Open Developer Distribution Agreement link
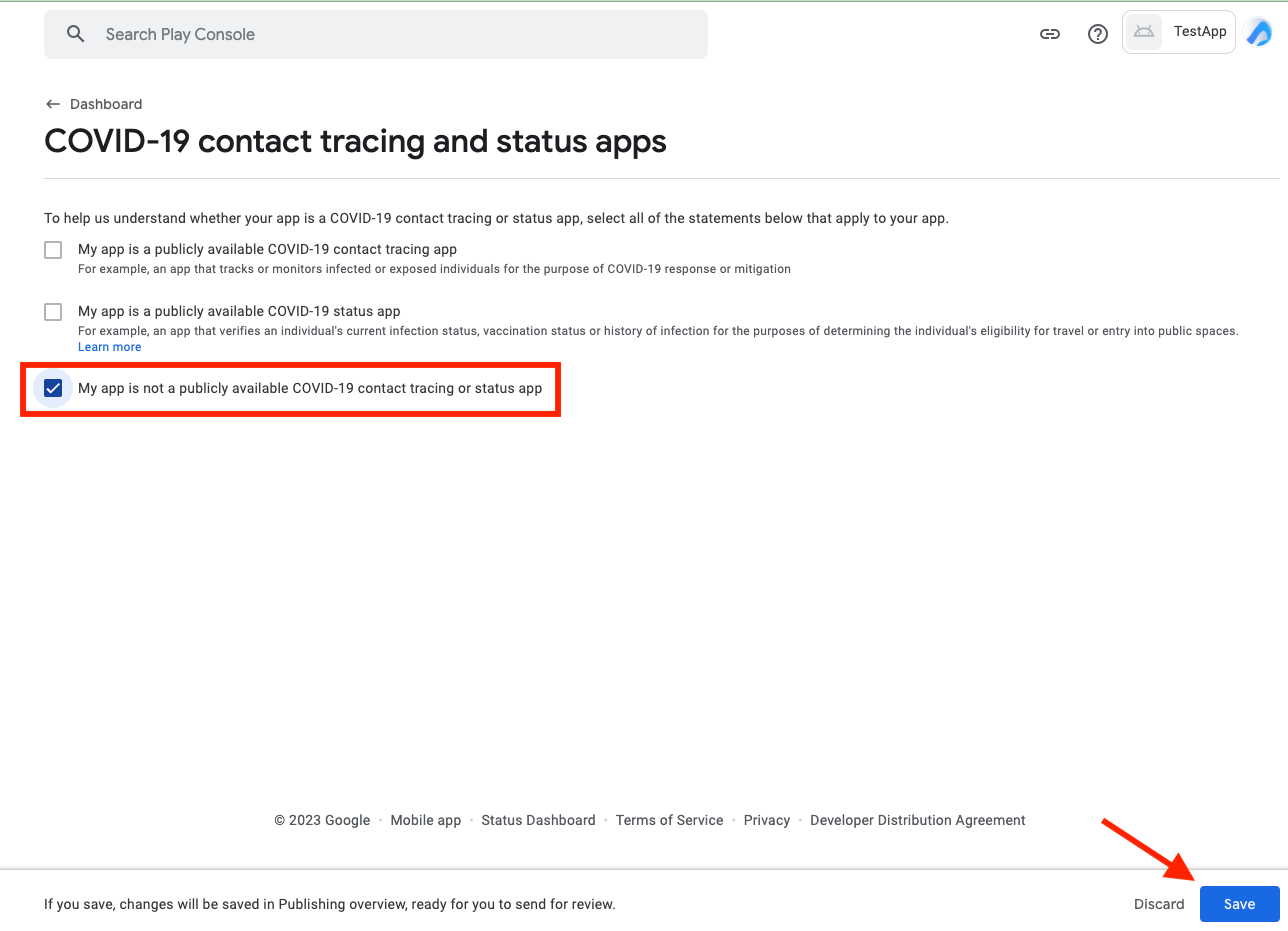Screen dimensions: 1288x931 coord(918,820)
